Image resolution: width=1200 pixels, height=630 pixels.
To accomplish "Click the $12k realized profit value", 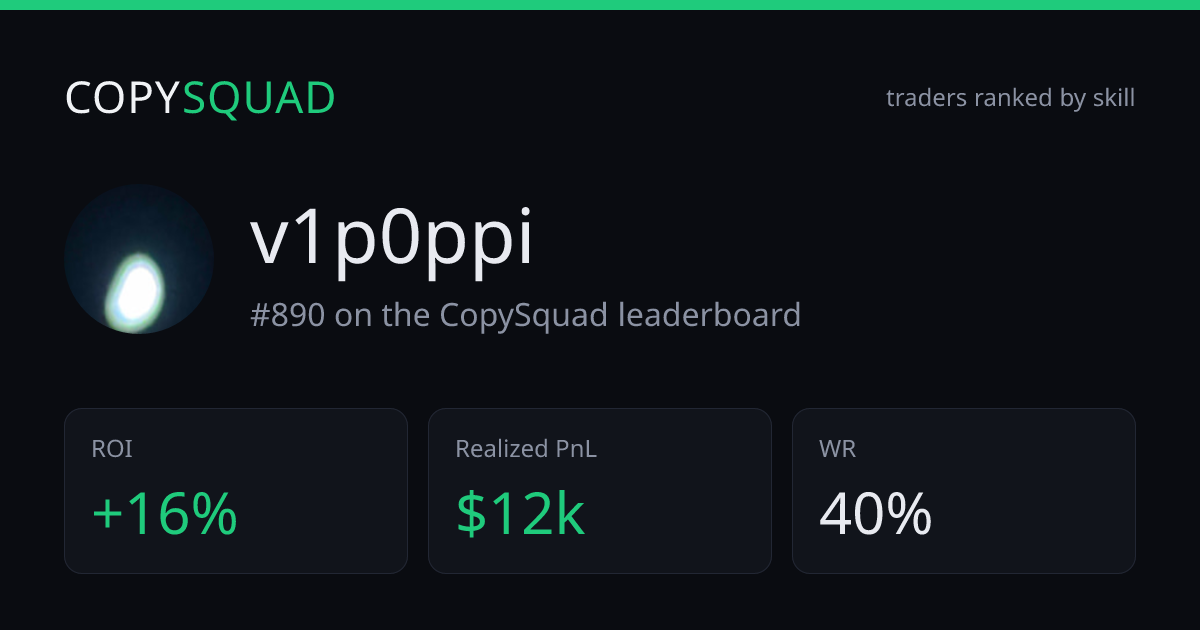I will [x=520, y=514].
